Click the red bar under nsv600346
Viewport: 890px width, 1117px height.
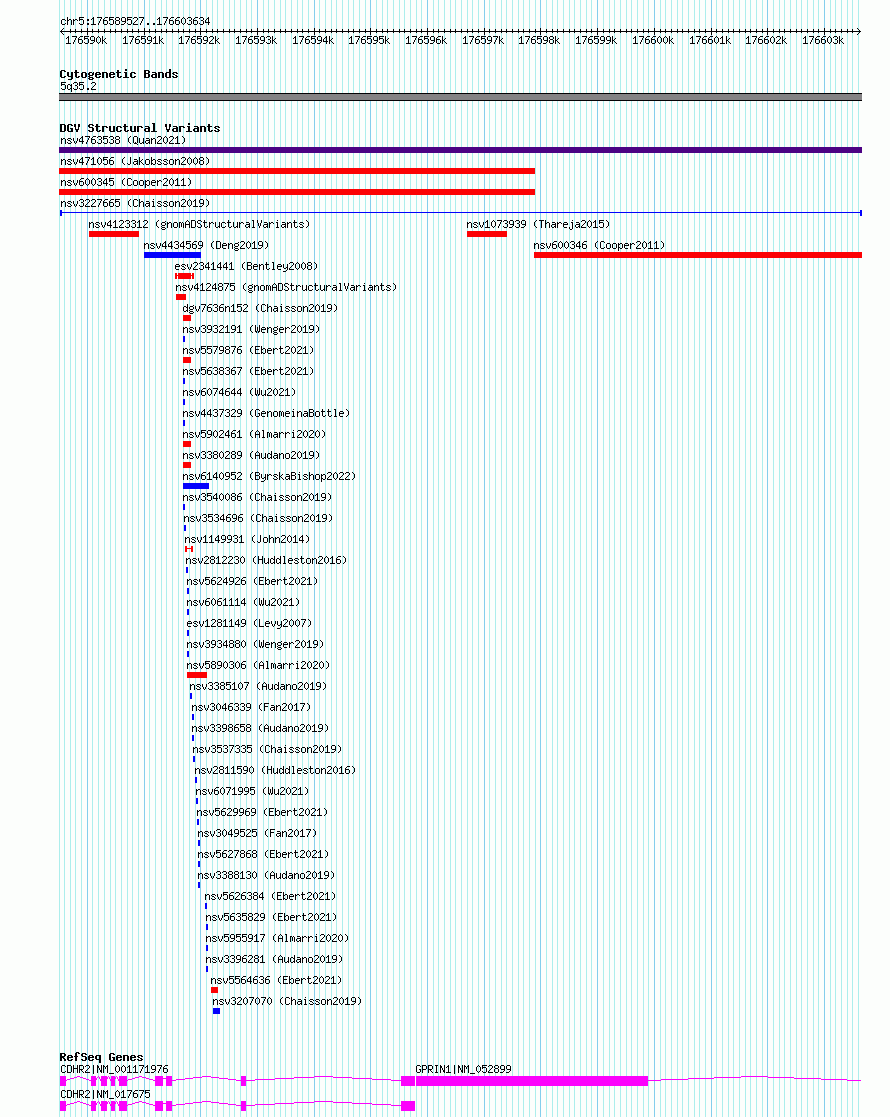(698, 255)
